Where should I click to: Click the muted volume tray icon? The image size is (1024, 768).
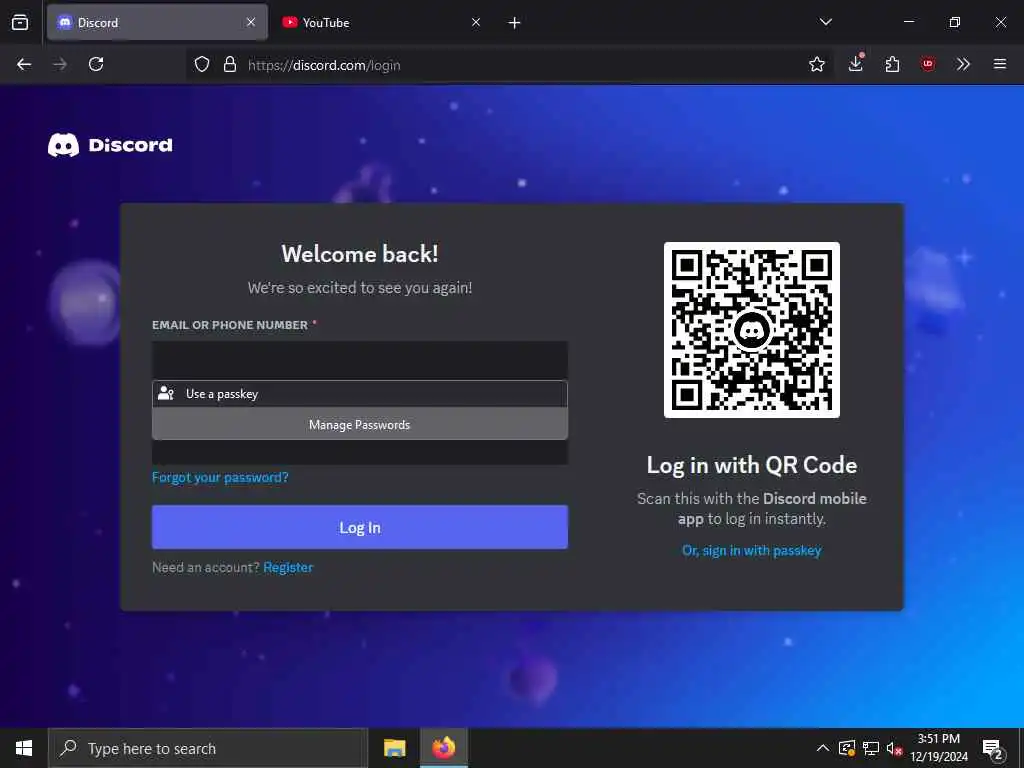(x=894, y=748)
